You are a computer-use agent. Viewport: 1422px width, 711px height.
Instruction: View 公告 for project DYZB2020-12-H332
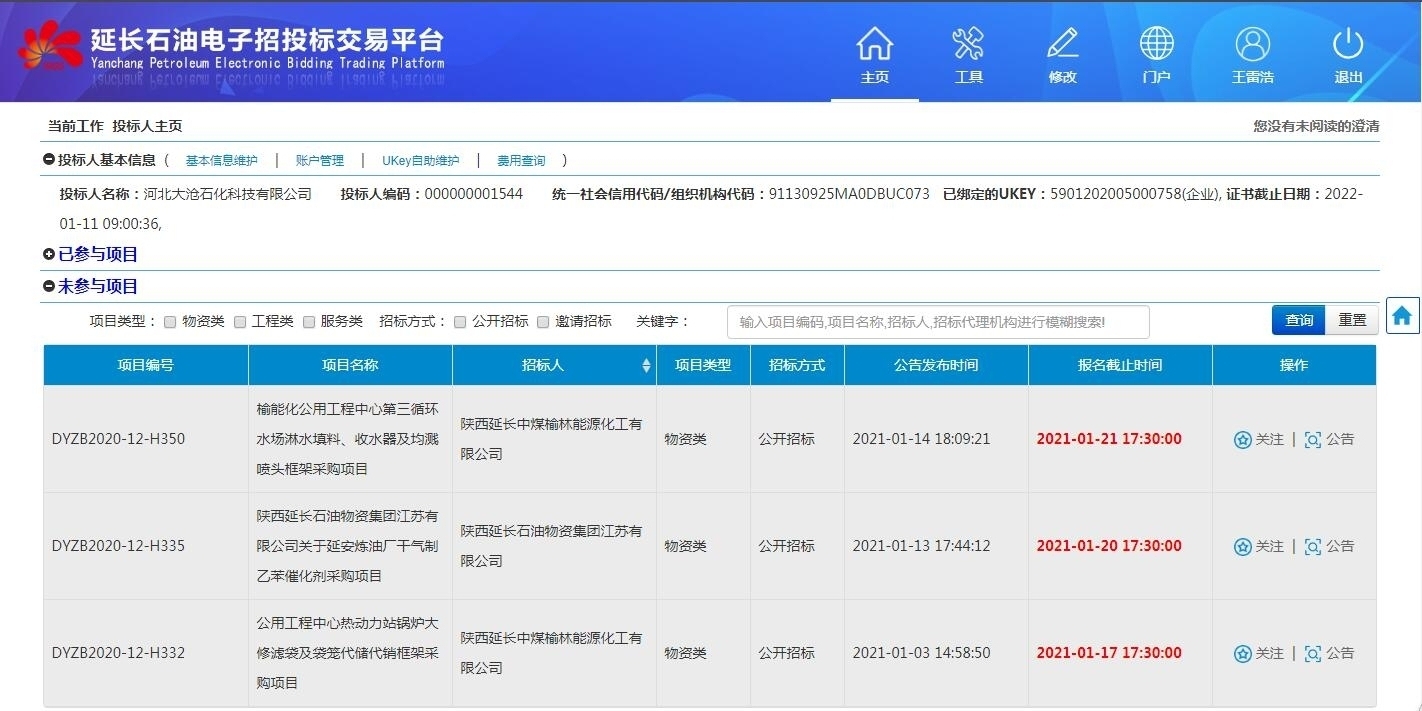click(1329, 653)
